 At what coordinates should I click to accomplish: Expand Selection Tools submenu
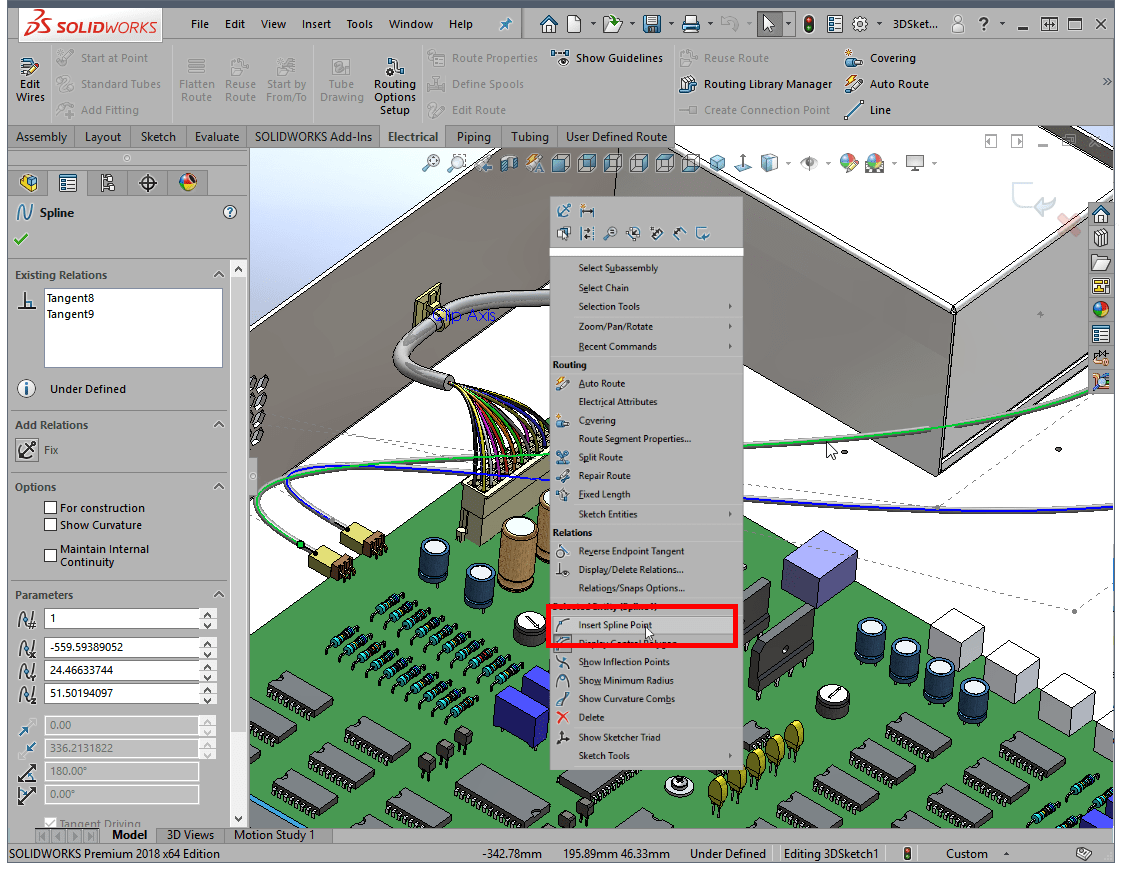click(647, 306)
